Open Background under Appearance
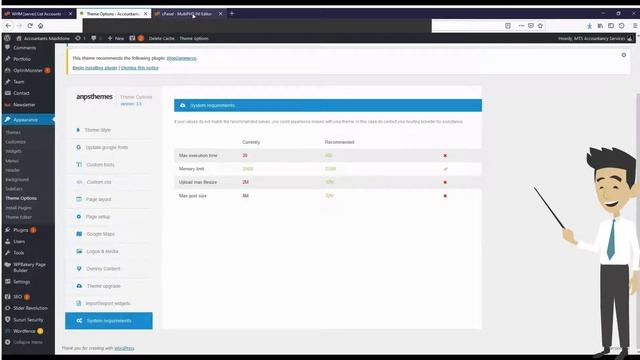This screenshot has width=640, height=360. pos(17,179)
